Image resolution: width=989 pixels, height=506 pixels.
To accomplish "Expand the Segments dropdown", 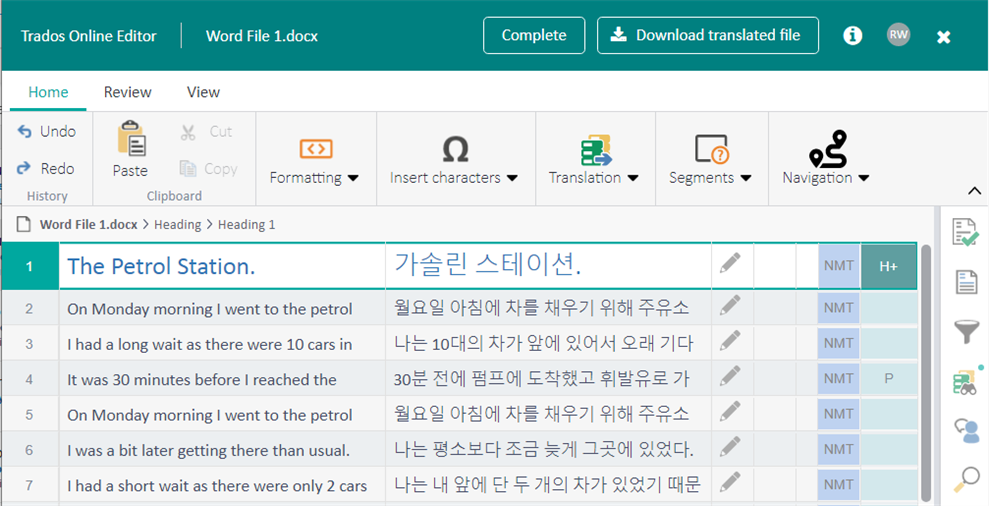I will pyautogui.click(x=746, y=178).
